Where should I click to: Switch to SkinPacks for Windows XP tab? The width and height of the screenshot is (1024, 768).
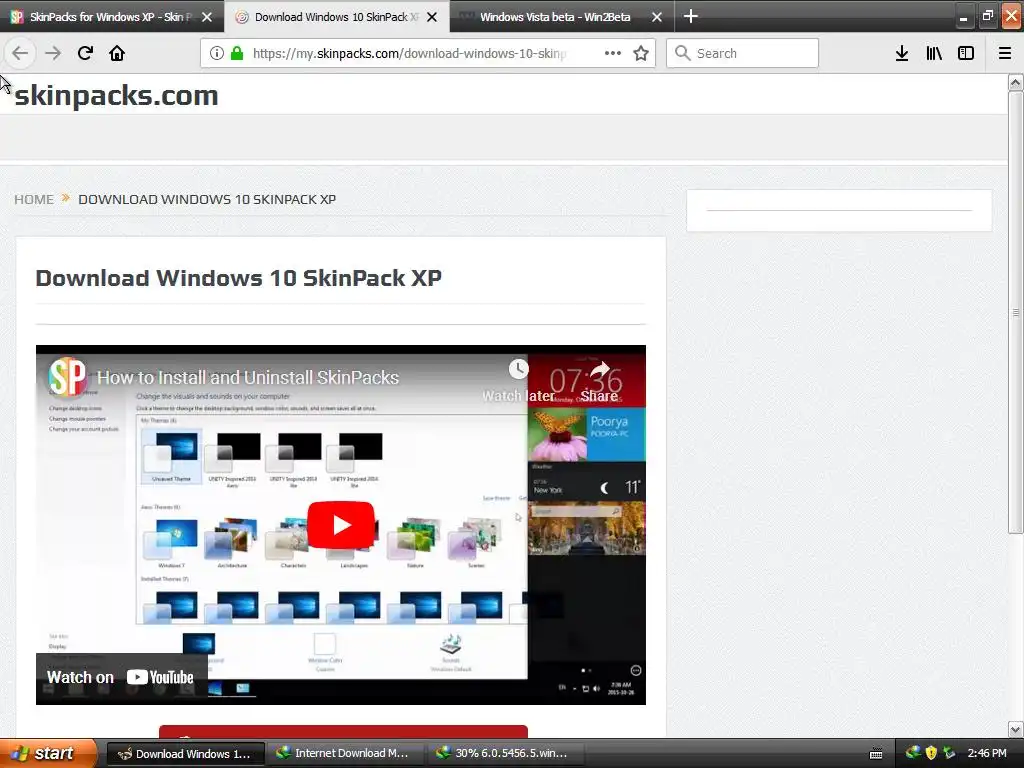(111, 17)
